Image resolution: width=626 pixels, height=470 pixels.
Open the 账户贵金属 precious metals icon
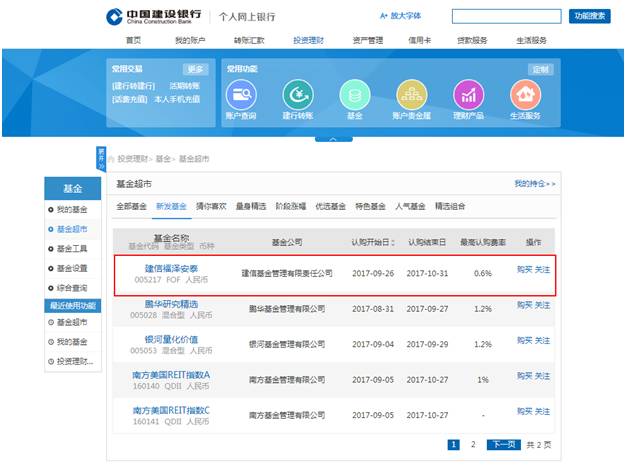(412, 95)
